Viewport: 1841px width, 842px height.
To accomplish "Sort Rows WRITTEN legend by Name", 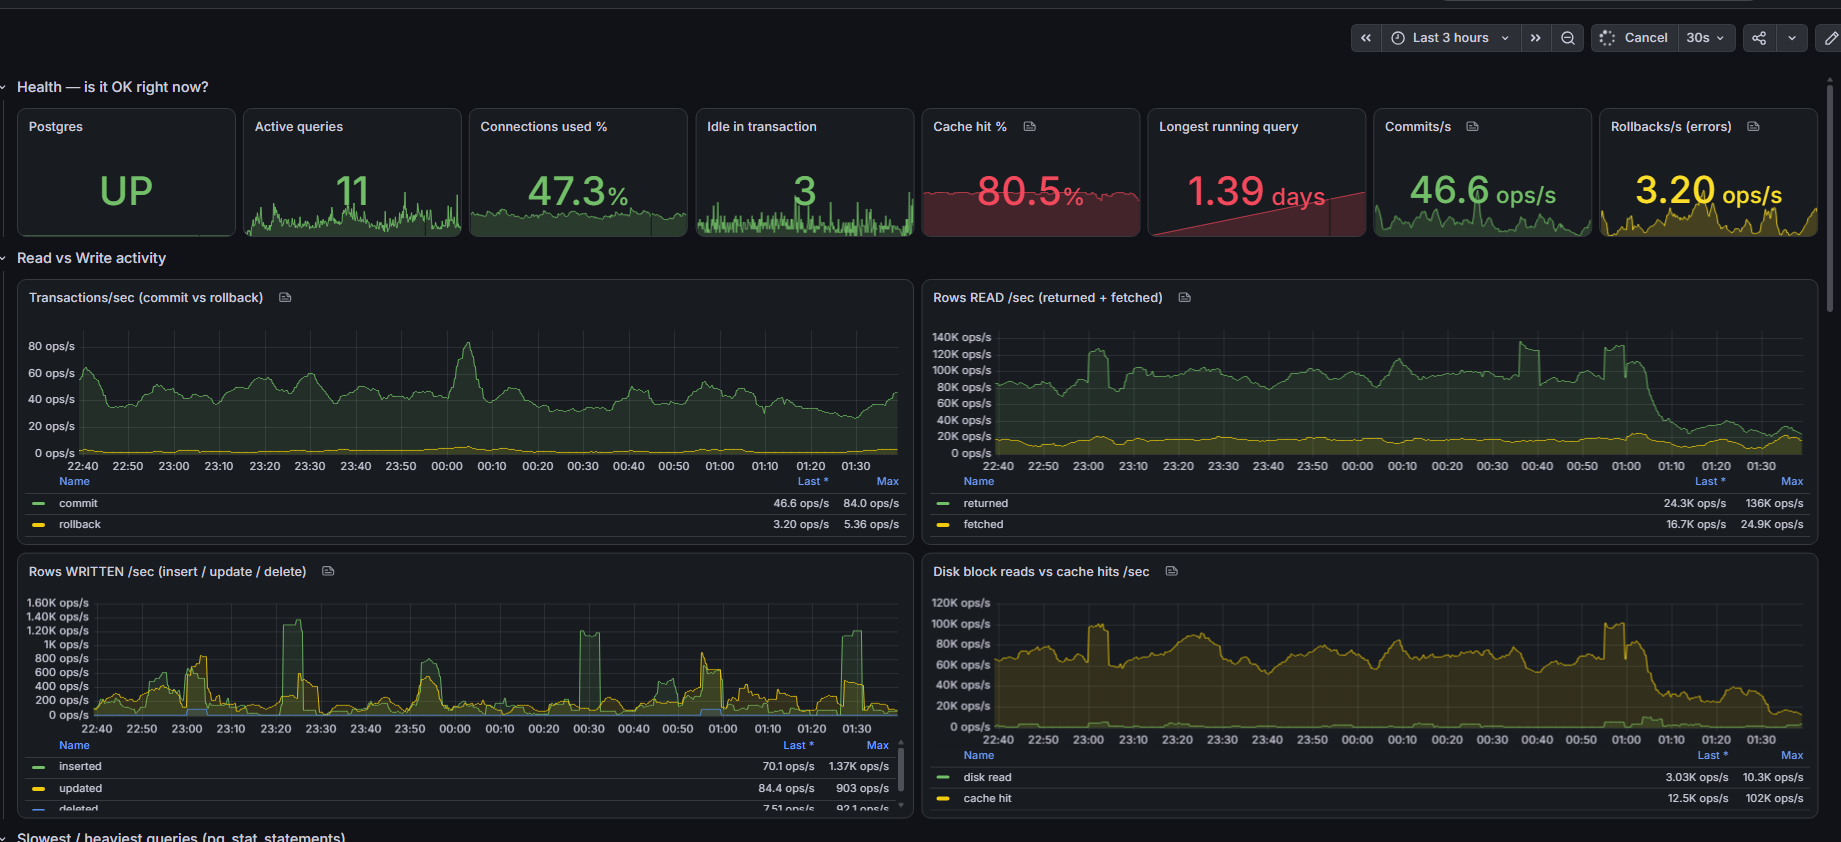I will click(x=74, y=746).
